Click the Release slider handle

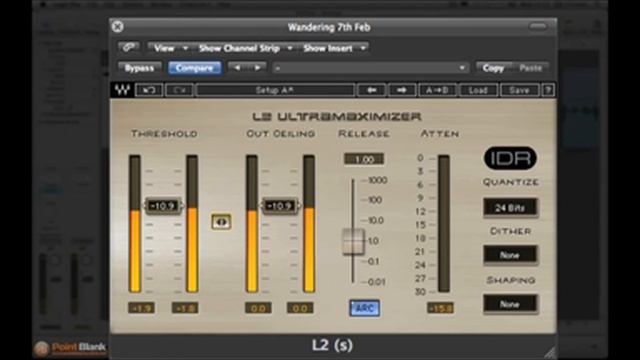(x=353, y=242)
